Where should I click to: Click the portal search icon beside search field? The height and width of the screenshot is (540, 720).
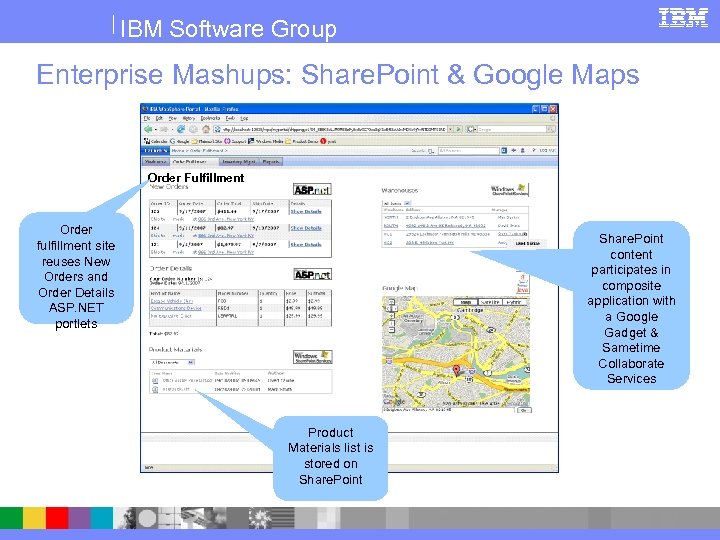(x=504, y=151)
